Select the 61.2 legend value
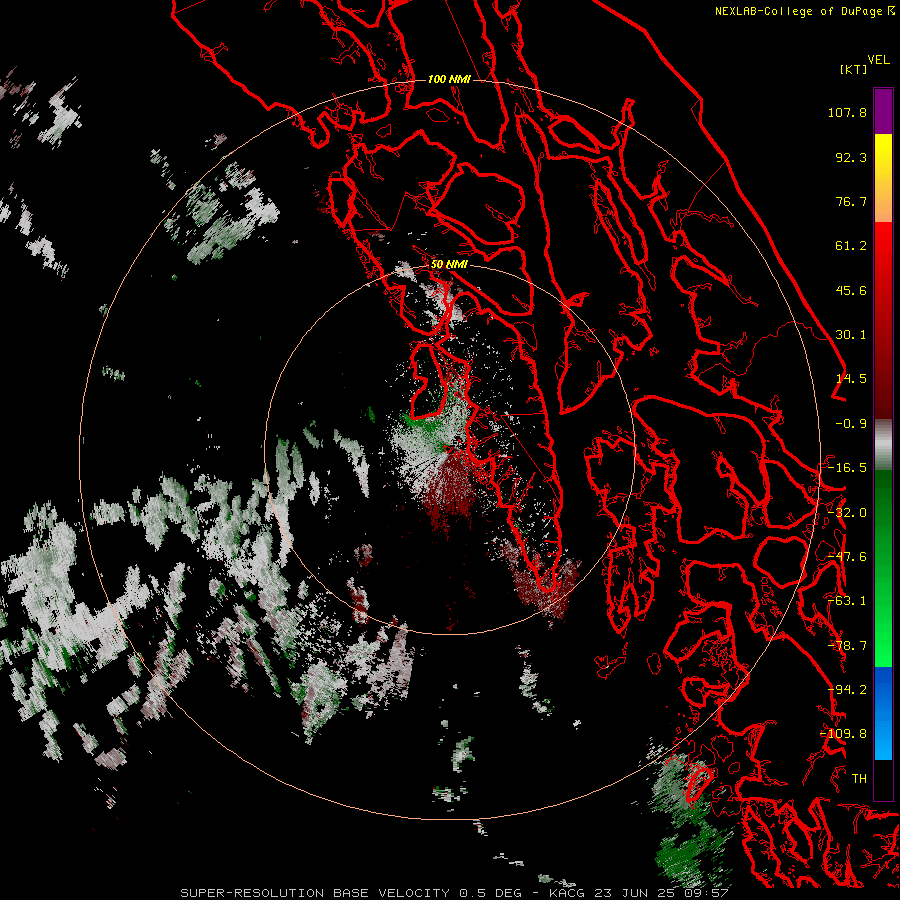Image resolution: width=900 pixels, height=900 pixels. tap(851, 246)
